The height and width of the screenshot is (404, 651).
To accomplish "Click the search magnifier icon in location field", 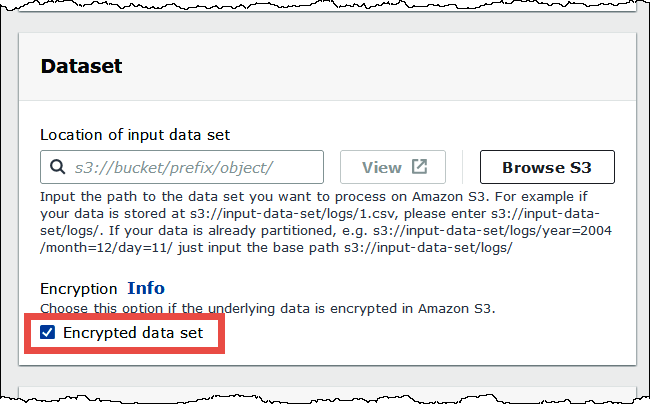I will click(58, 167).
